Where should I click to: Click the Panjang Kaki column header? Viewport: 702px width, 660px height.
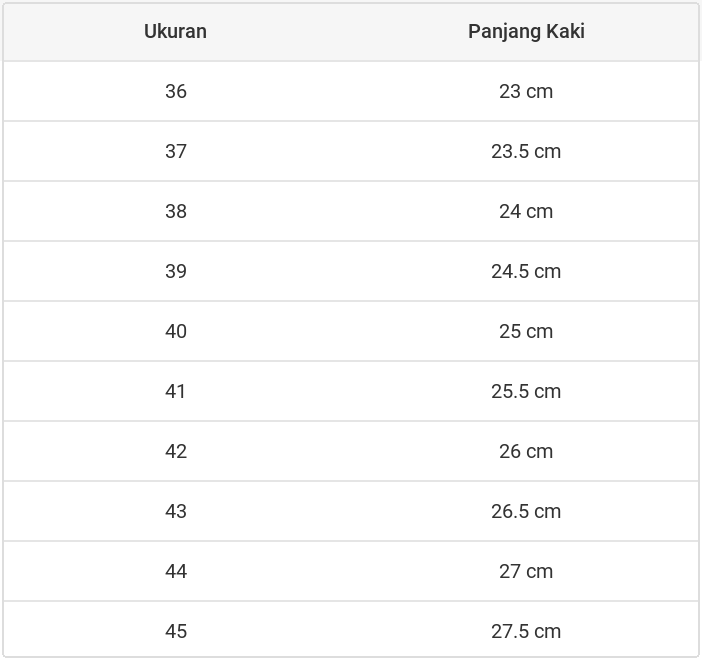click(x=526, y=31)
